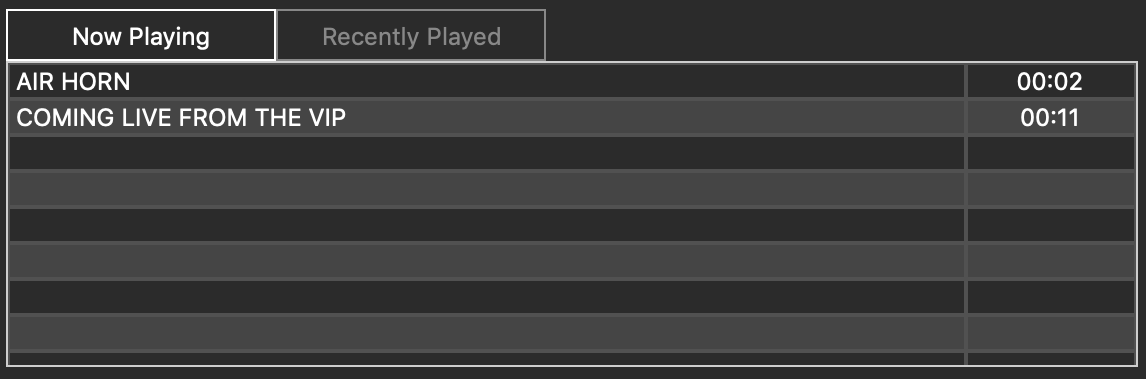Select the fifth row's empty title cell

[487, 224]
